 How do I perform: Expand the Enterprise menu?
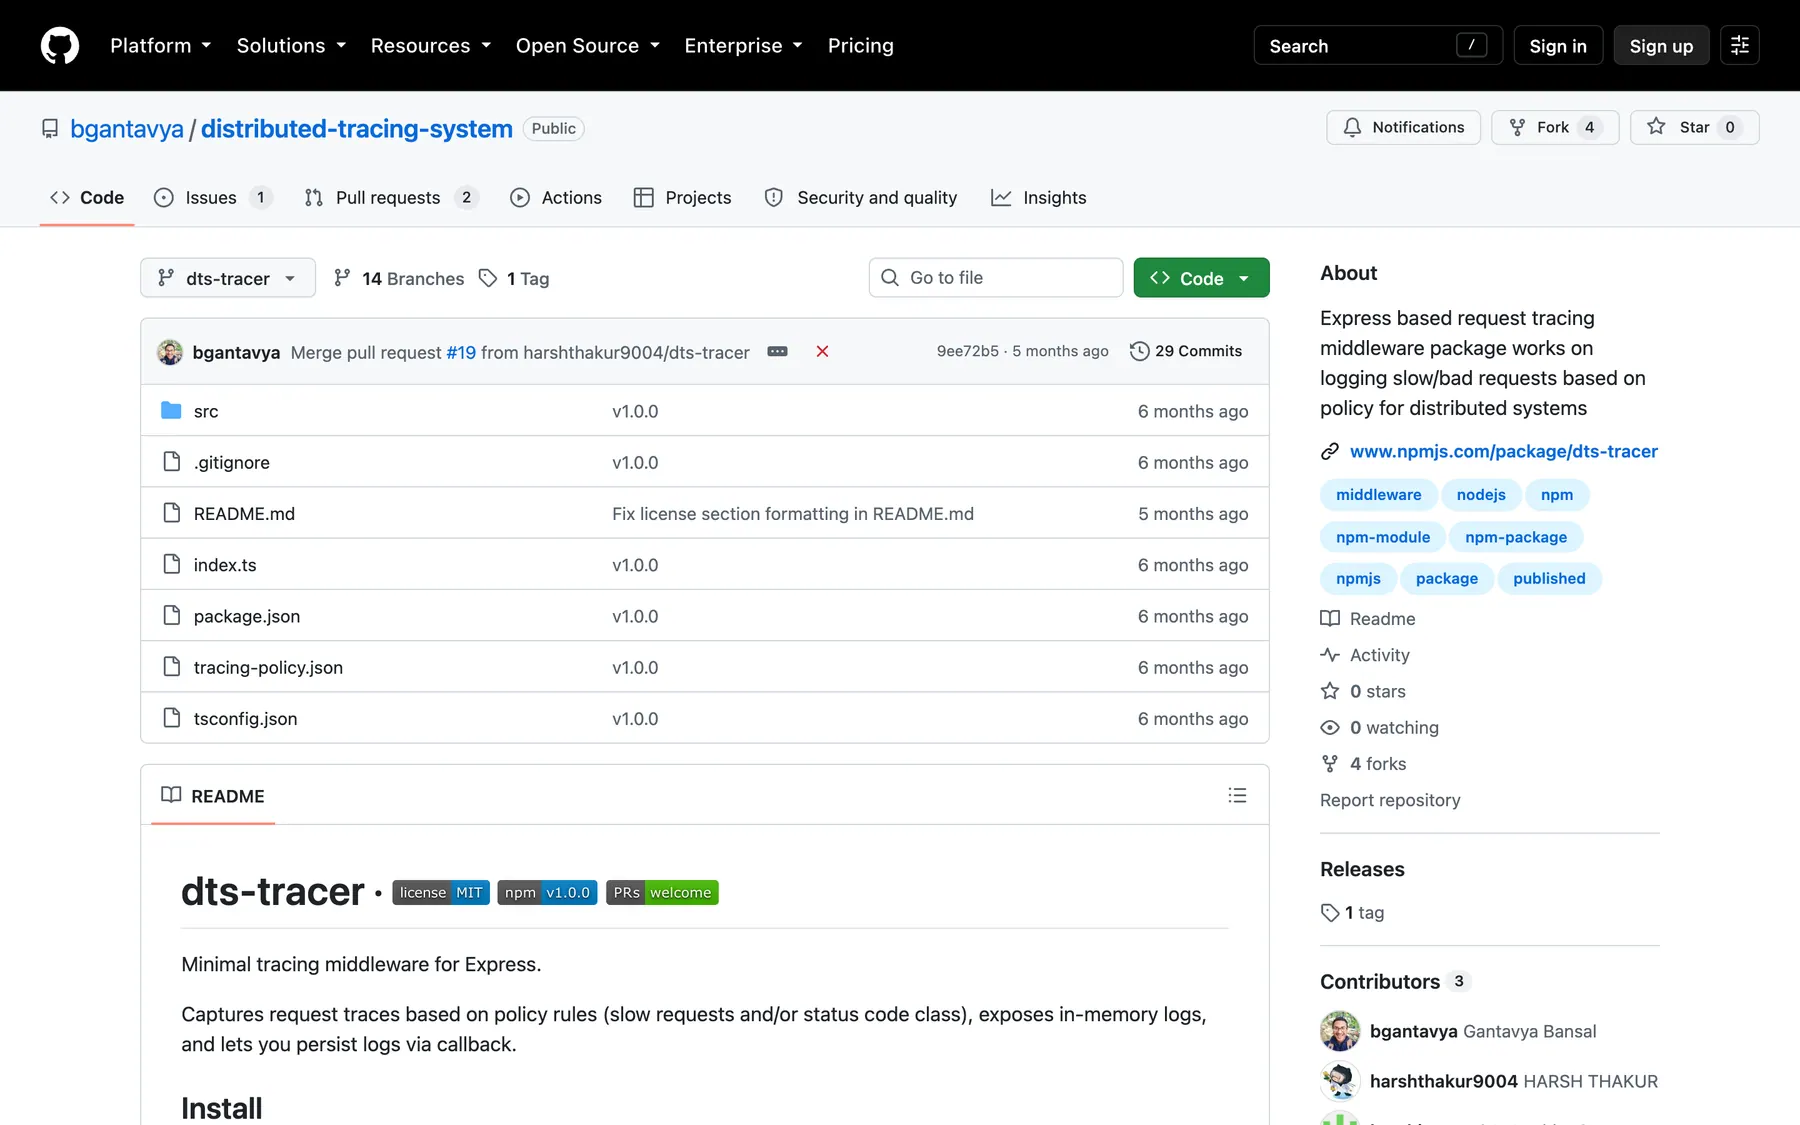pos(743,46)
